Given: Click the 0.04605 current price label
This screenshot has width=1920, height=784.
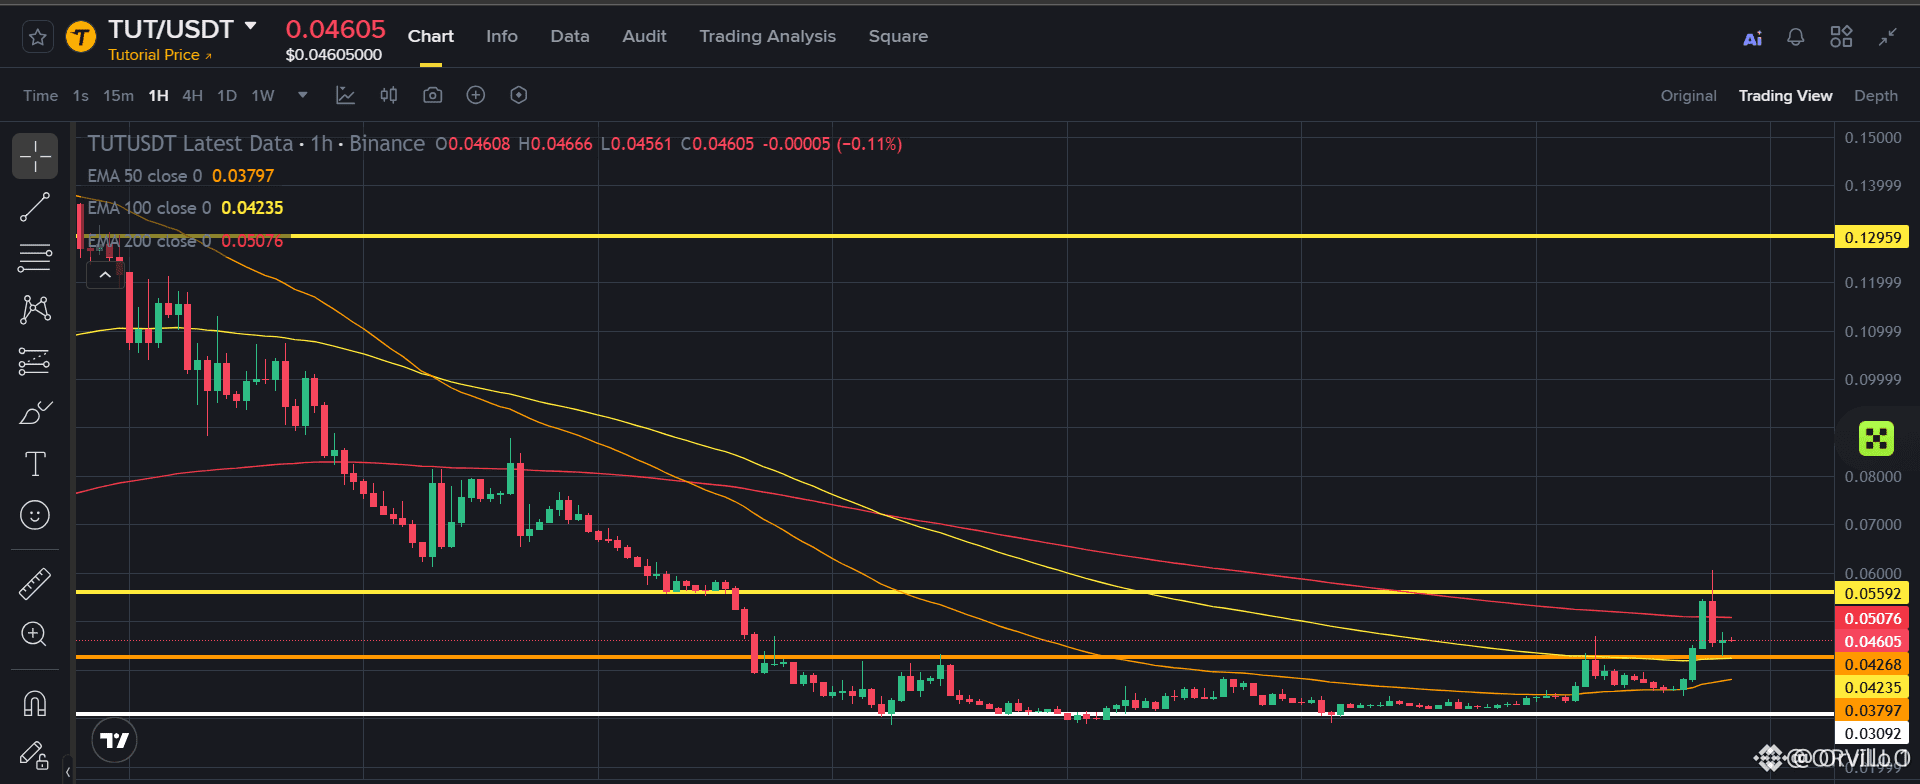Looking at the screenshot, I should 1872,641.
